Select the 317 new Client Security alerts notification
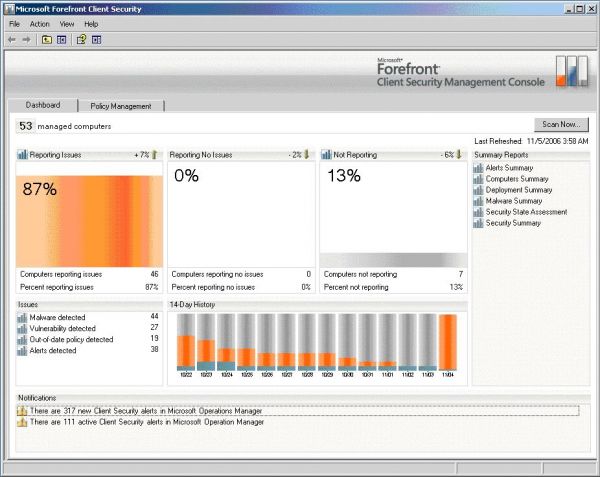Viewport: 600px width, 477px height. (298, 411)
